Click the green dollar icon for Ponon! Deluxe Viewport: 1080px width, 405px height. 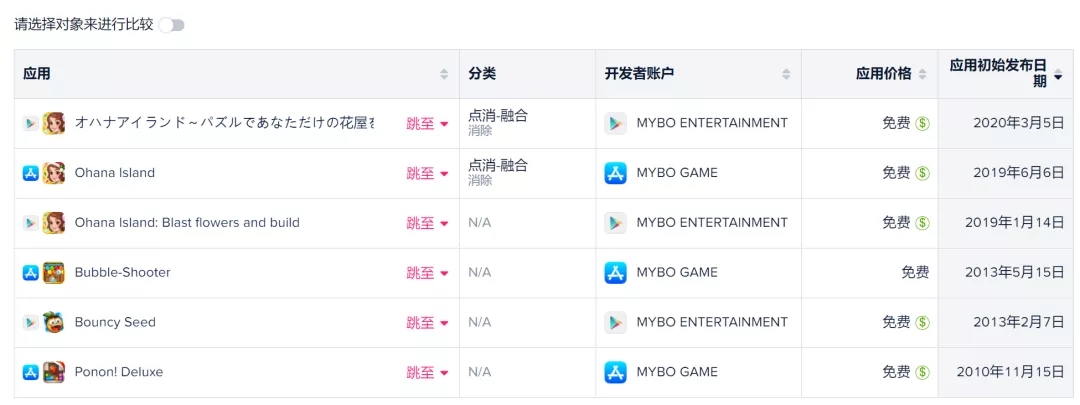(922, 372)
